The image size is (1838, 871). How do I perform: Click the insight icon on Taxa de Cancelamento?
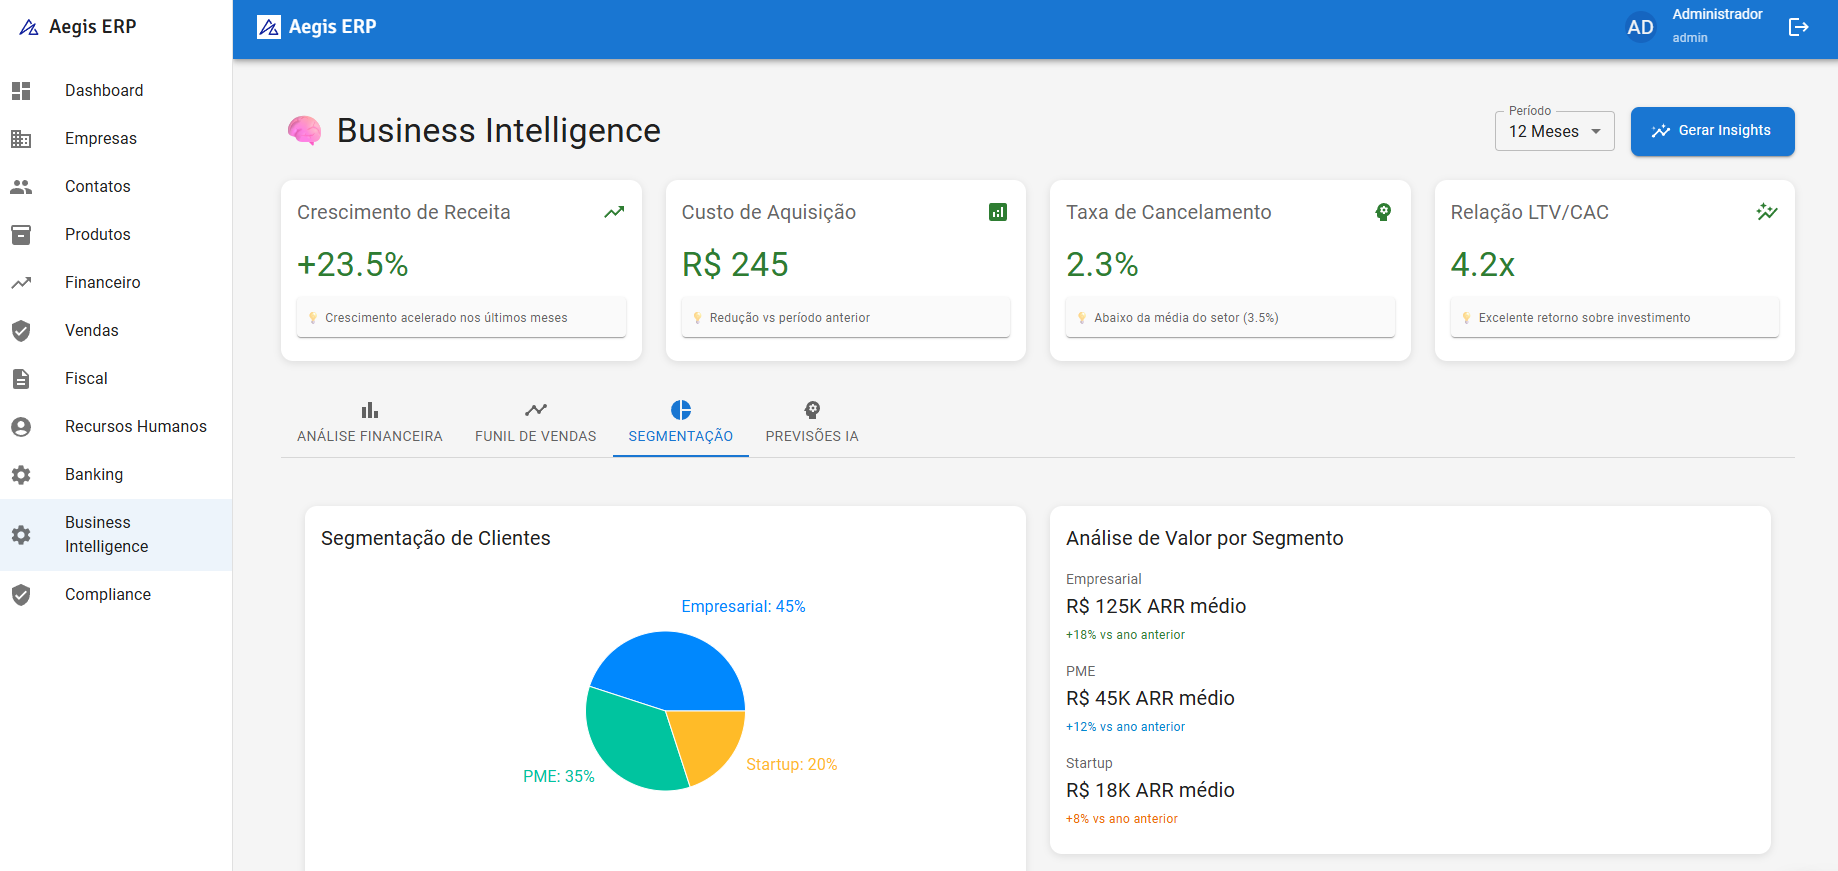click(1383, 212)
